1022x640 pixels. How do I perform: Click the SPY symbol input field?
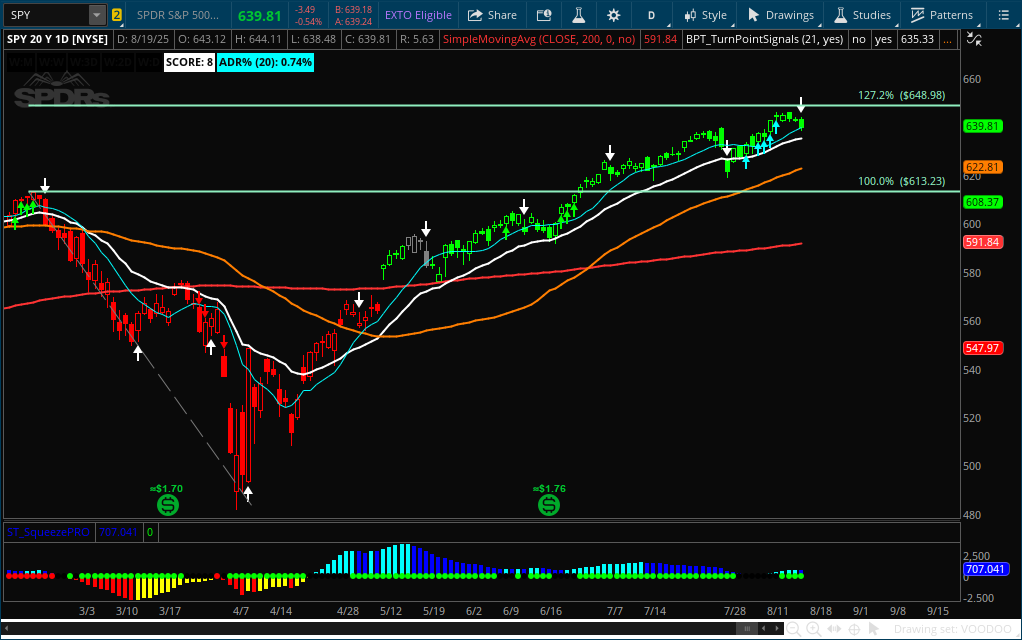tap(46, 15)
